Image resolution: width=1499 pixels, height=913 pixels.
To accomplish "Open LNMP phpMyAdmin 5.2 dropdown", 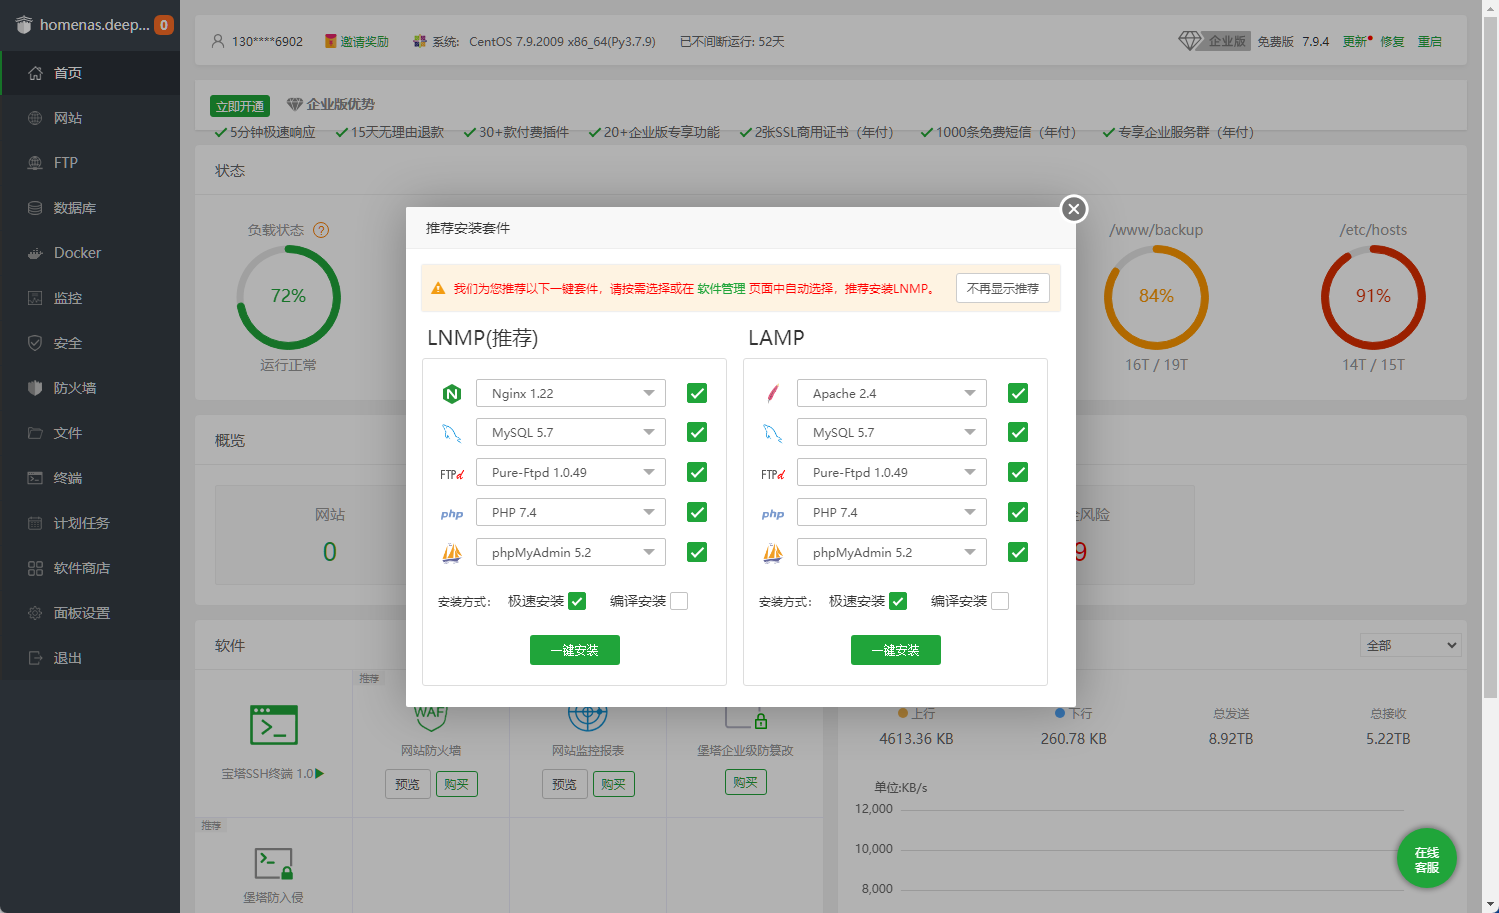I will click(571, 552).
